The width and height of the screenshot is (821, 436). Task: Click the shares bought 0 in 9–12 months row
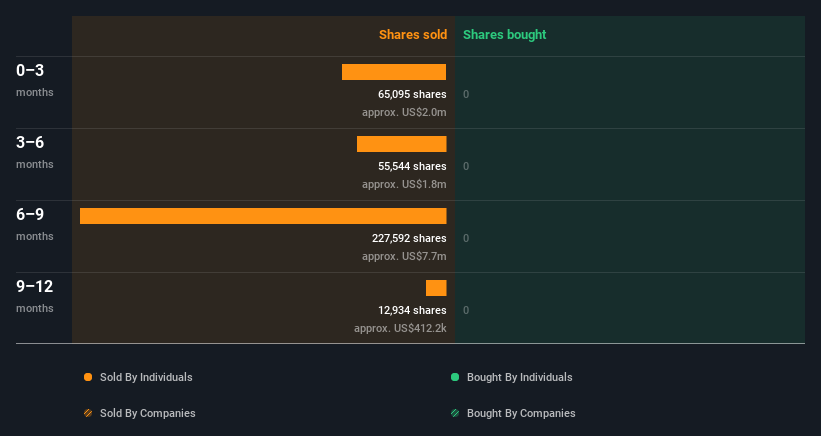coord(466,310)
